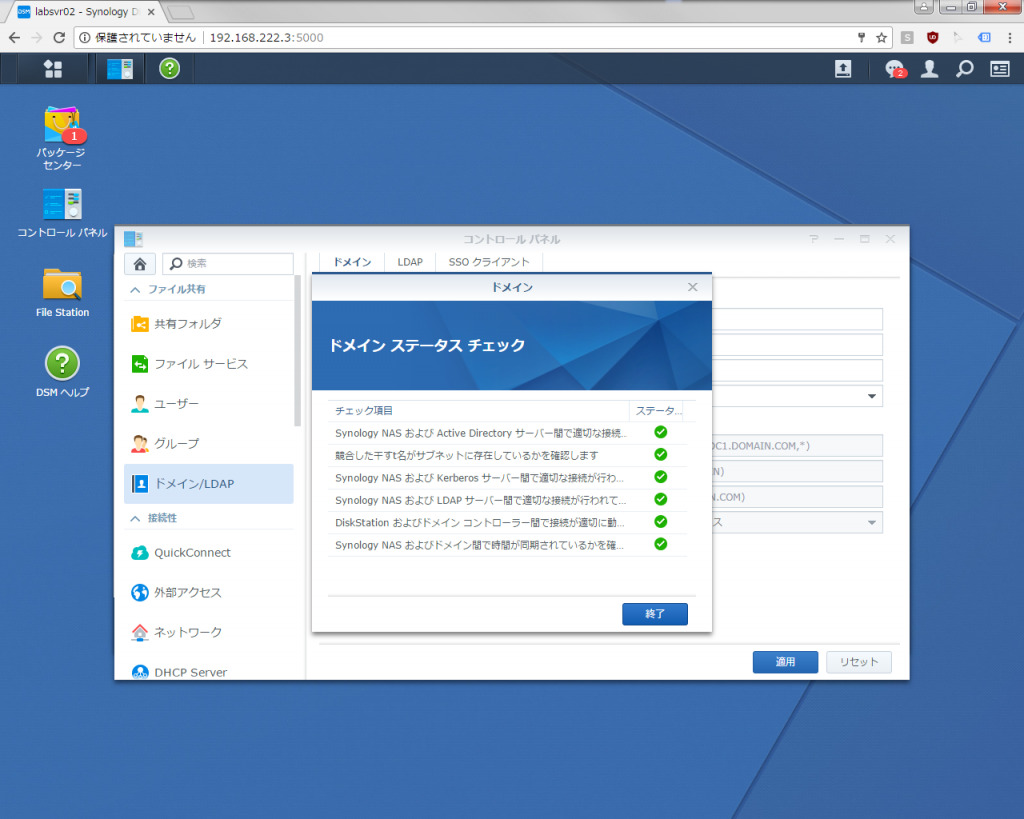Open Package Center desktop icon

pyautogui.click(x=61, y=138)
